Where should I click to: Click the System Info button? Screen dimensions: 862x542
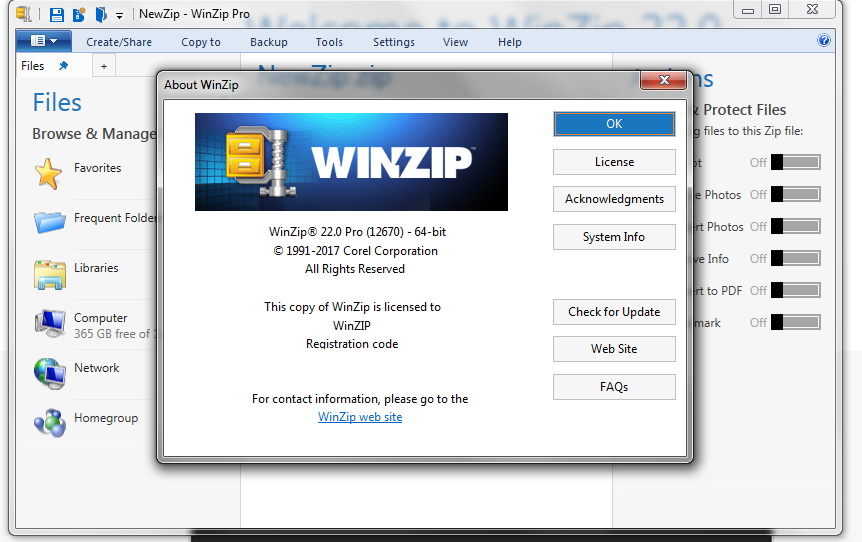tap(614, 237)
